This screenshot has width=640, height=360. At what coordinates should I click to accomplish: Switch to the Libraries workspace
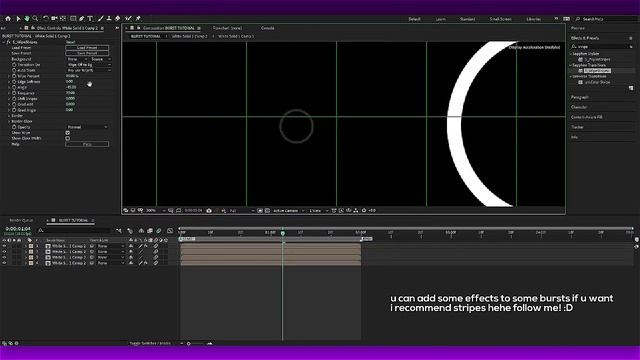click(x=533, y=19)
